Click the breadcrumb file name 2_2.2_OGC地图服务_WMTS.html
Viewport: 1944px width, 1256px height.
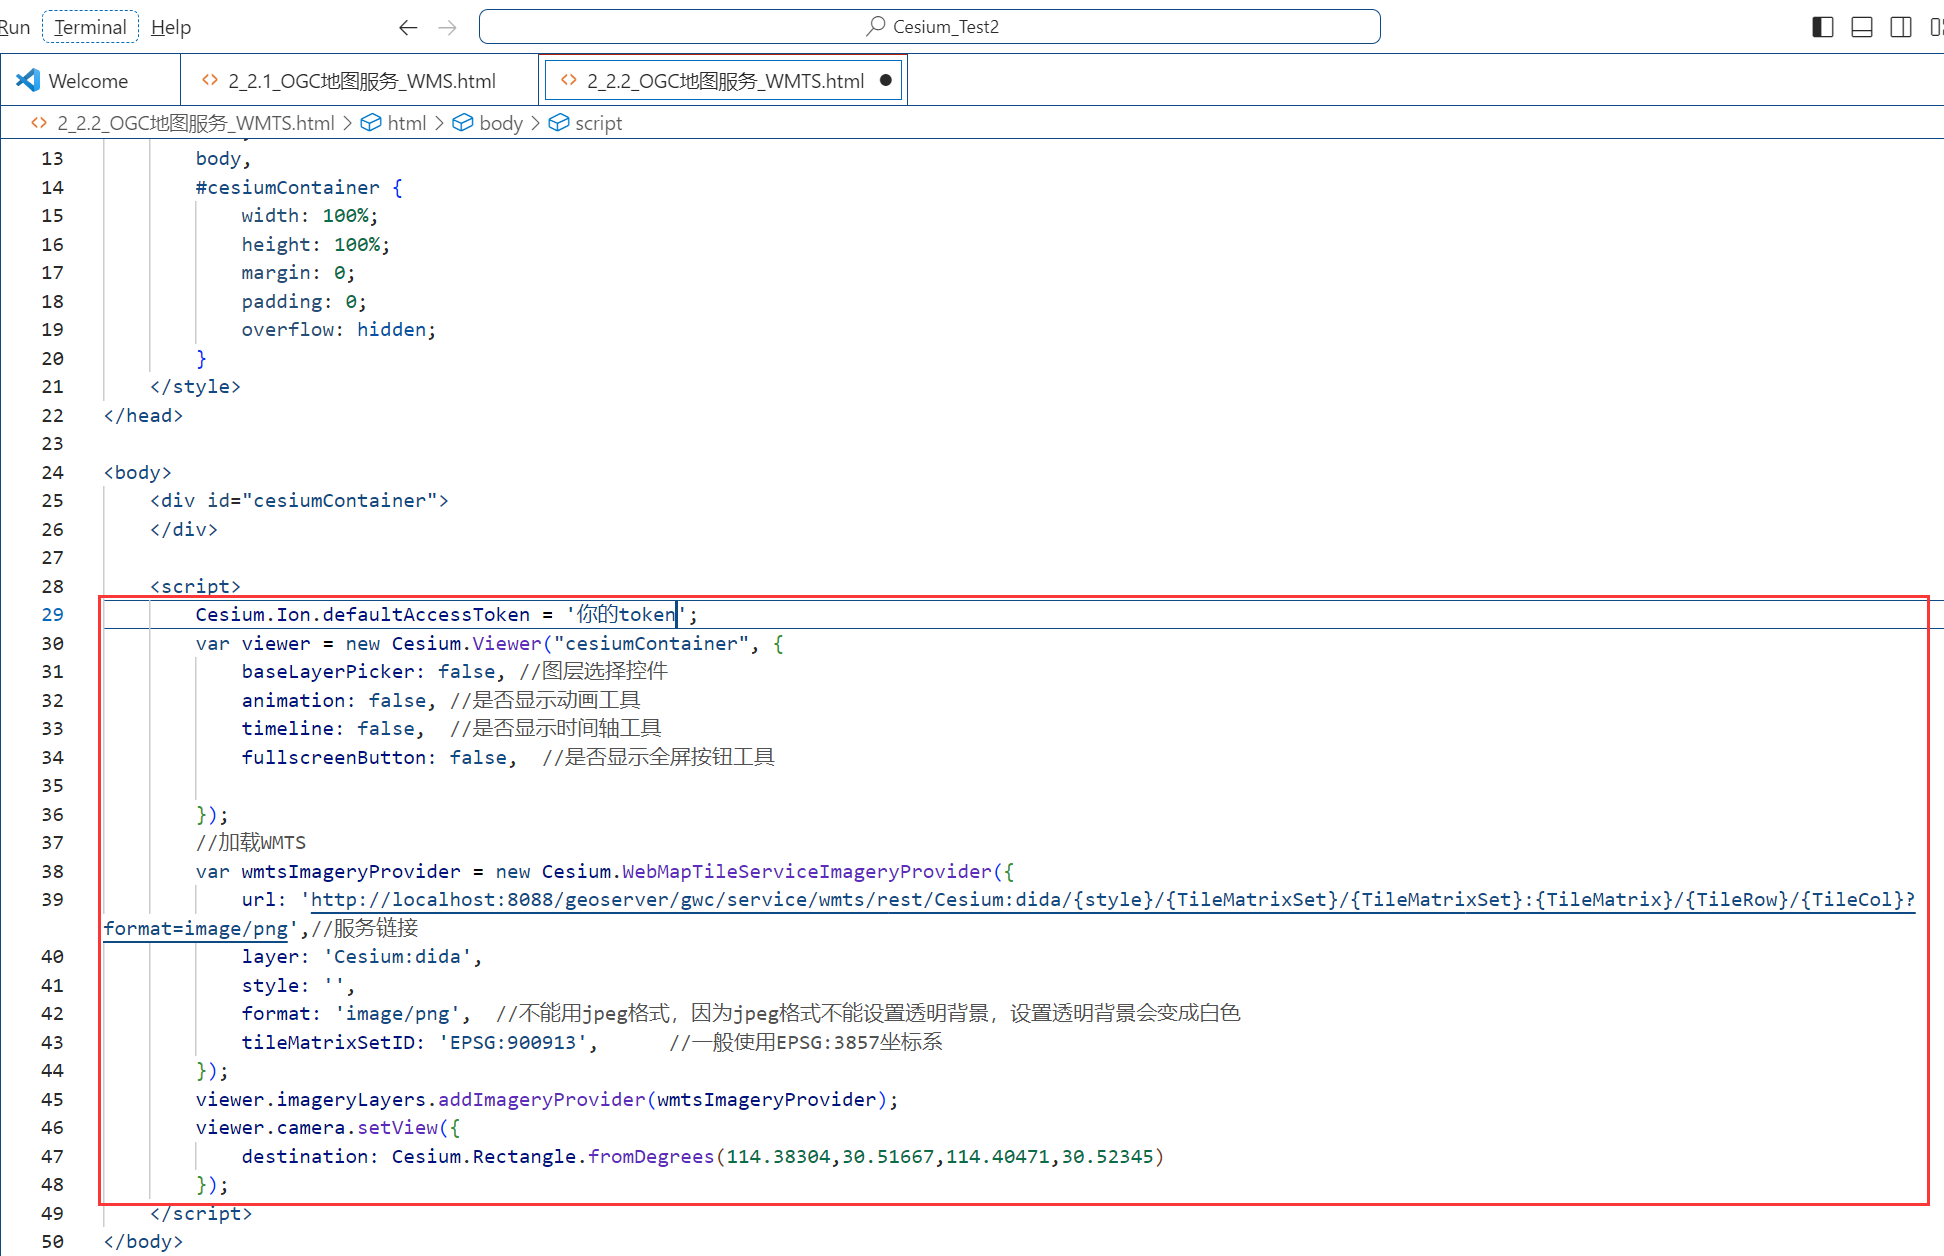tap(196, 123)
